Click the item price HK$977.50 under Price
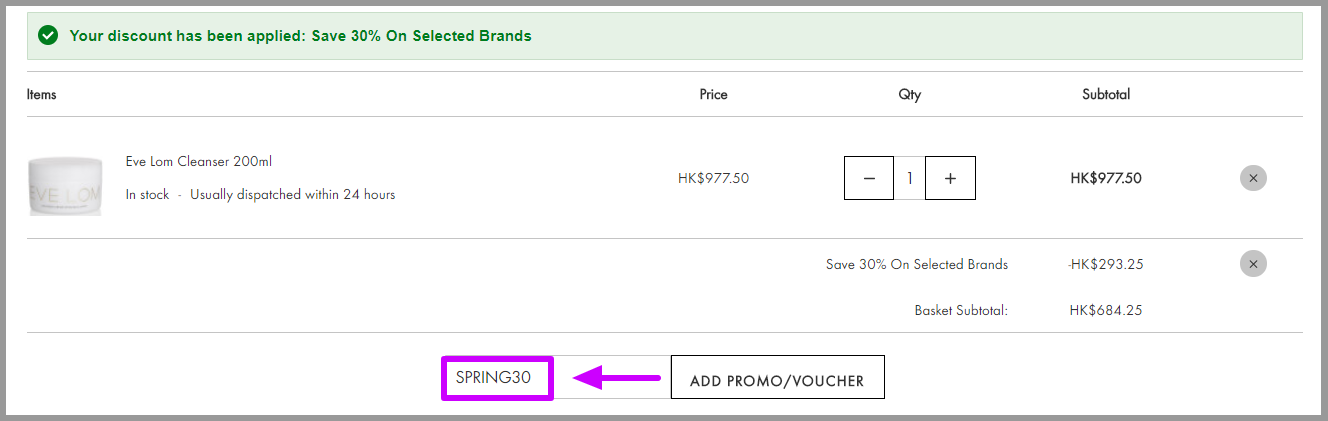1328x421 pixels. tap(714, 179)
